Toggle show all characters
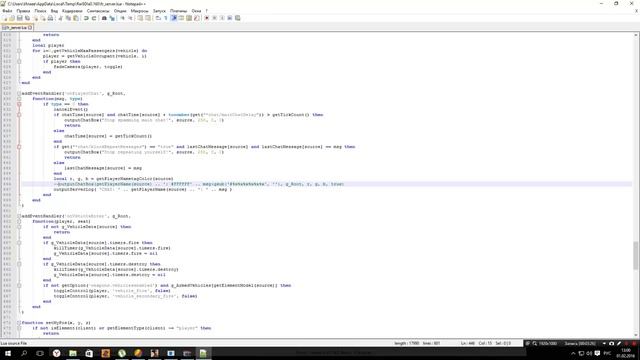Viewport: 640px width, 360px height. coord(166,18)
